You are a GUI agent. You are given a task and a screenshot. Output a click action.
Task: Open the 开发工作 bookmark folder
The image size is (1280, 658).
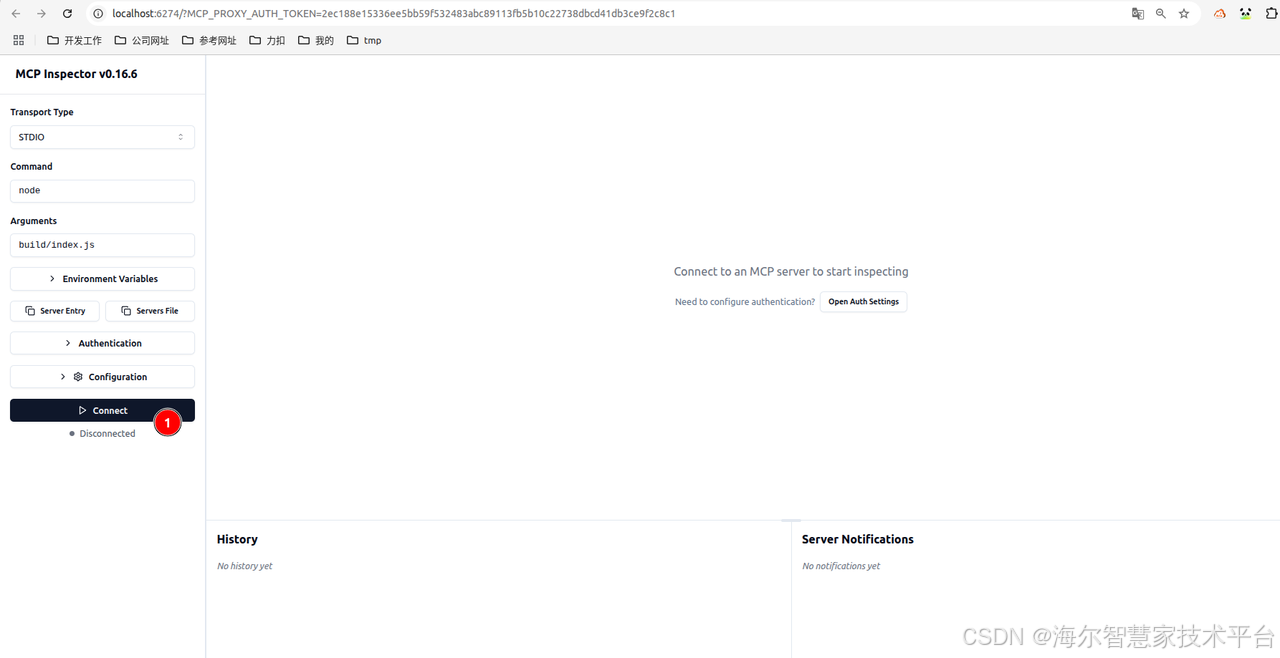coord(75,40)
